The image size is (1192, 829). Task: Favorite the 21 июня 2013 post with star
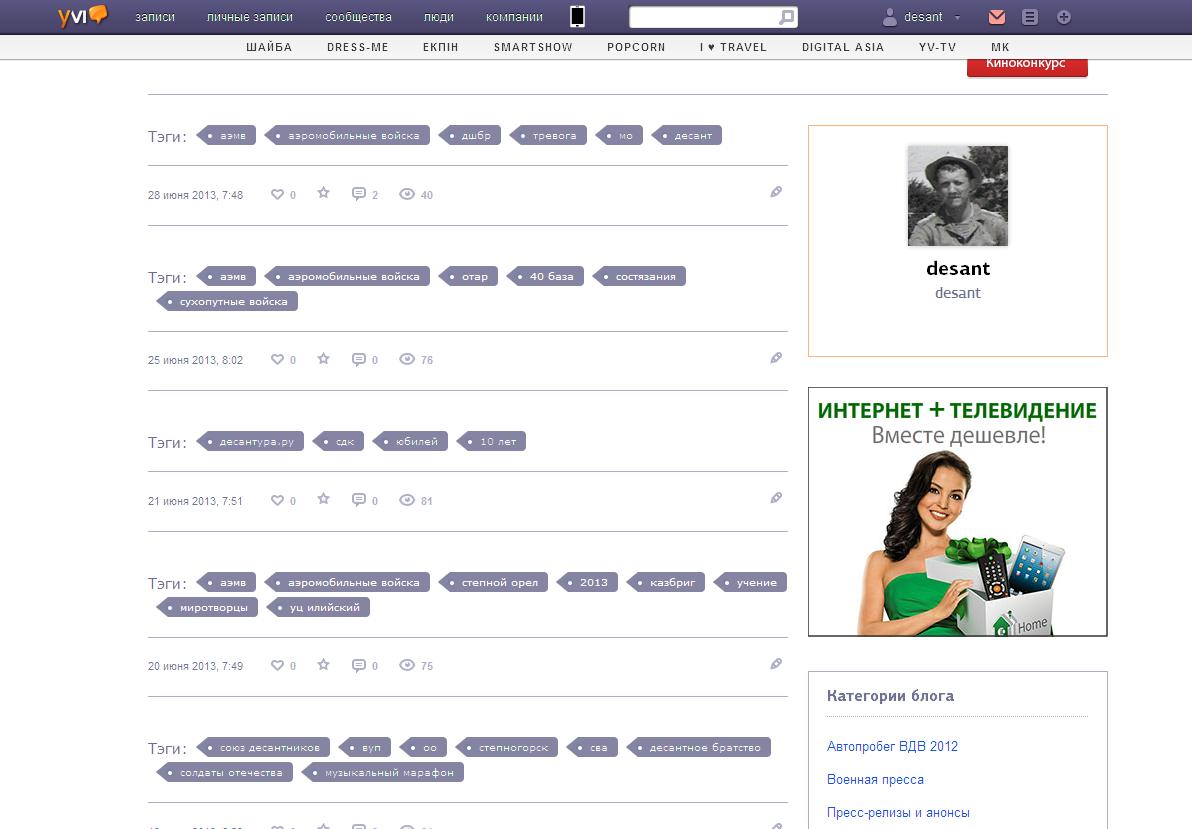(x=323, y=499)
